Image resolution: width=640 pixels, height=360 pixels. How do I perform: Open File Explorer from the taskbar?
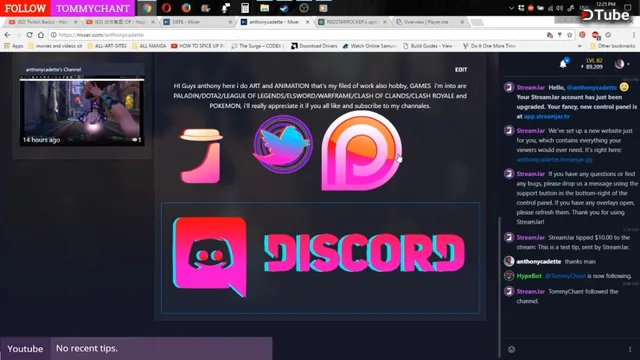click(264, 8)
